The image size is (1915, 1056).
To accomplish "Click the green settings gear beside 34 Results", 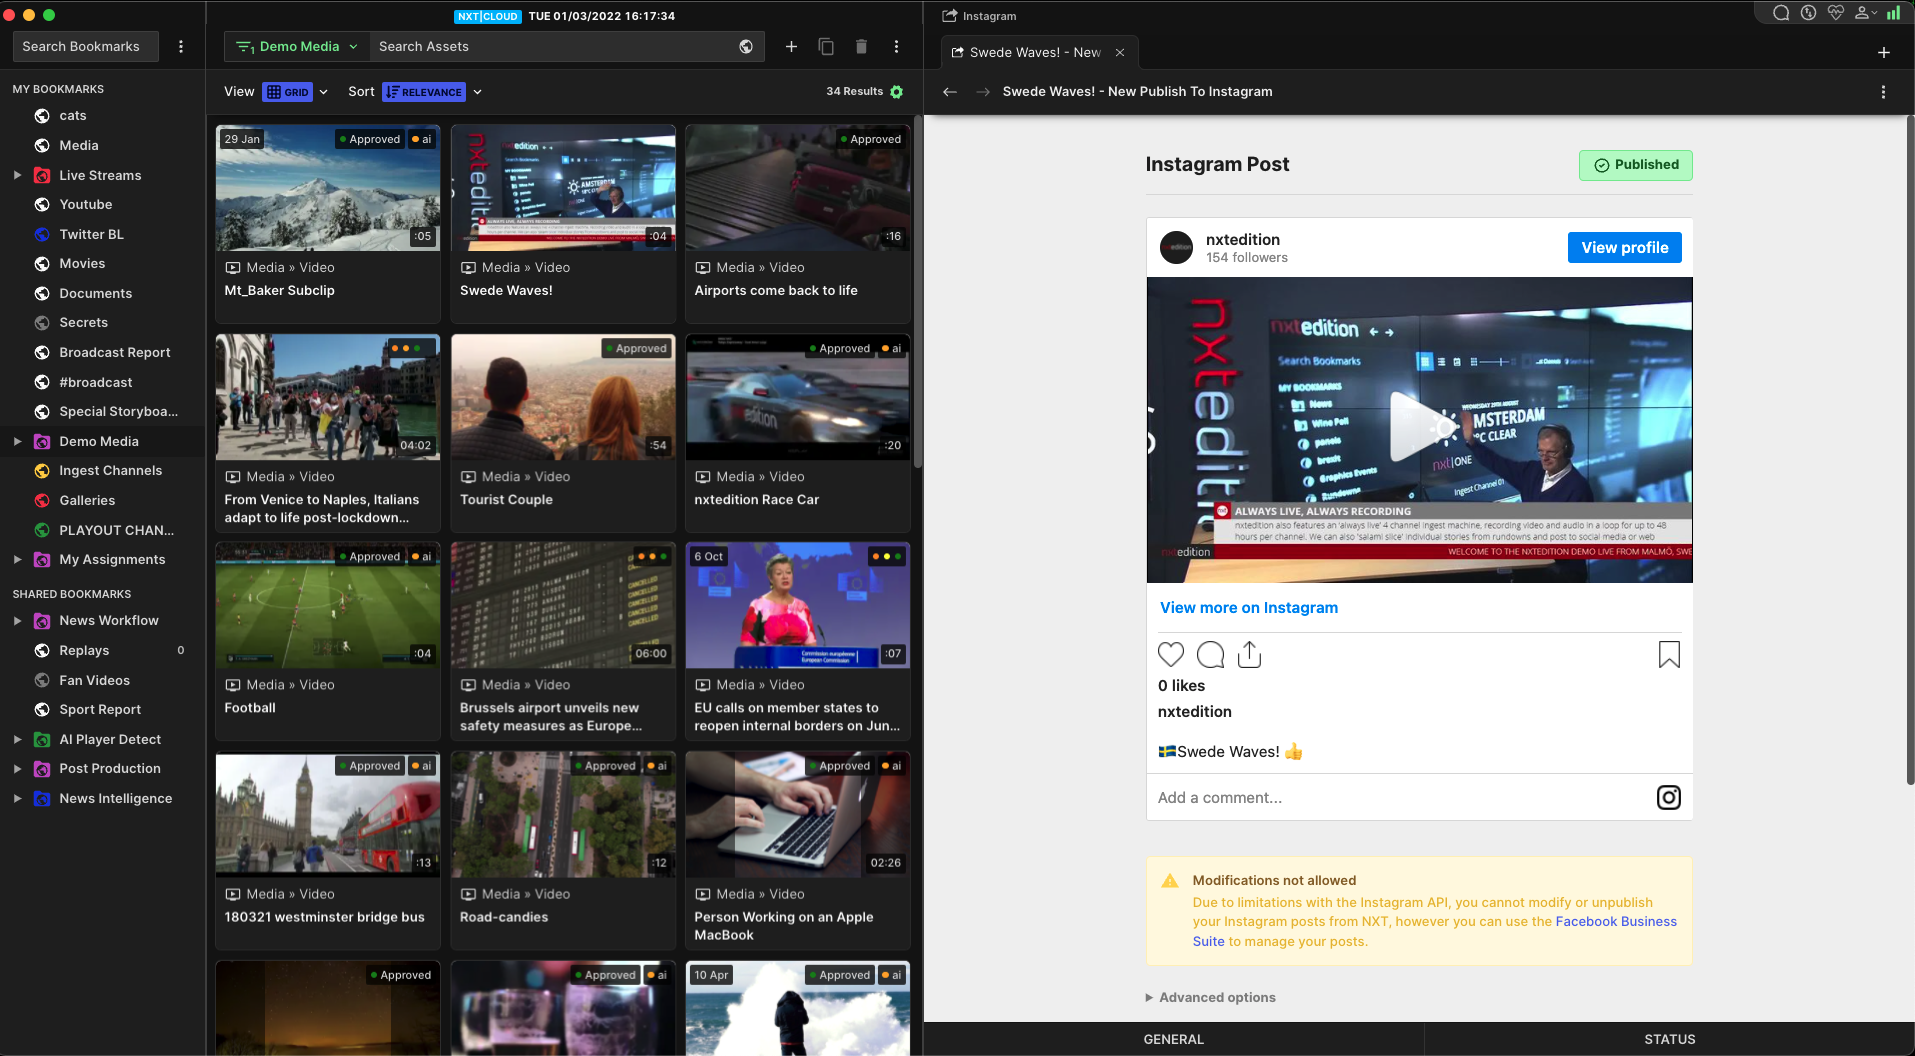I will click(x=897, y=92).
